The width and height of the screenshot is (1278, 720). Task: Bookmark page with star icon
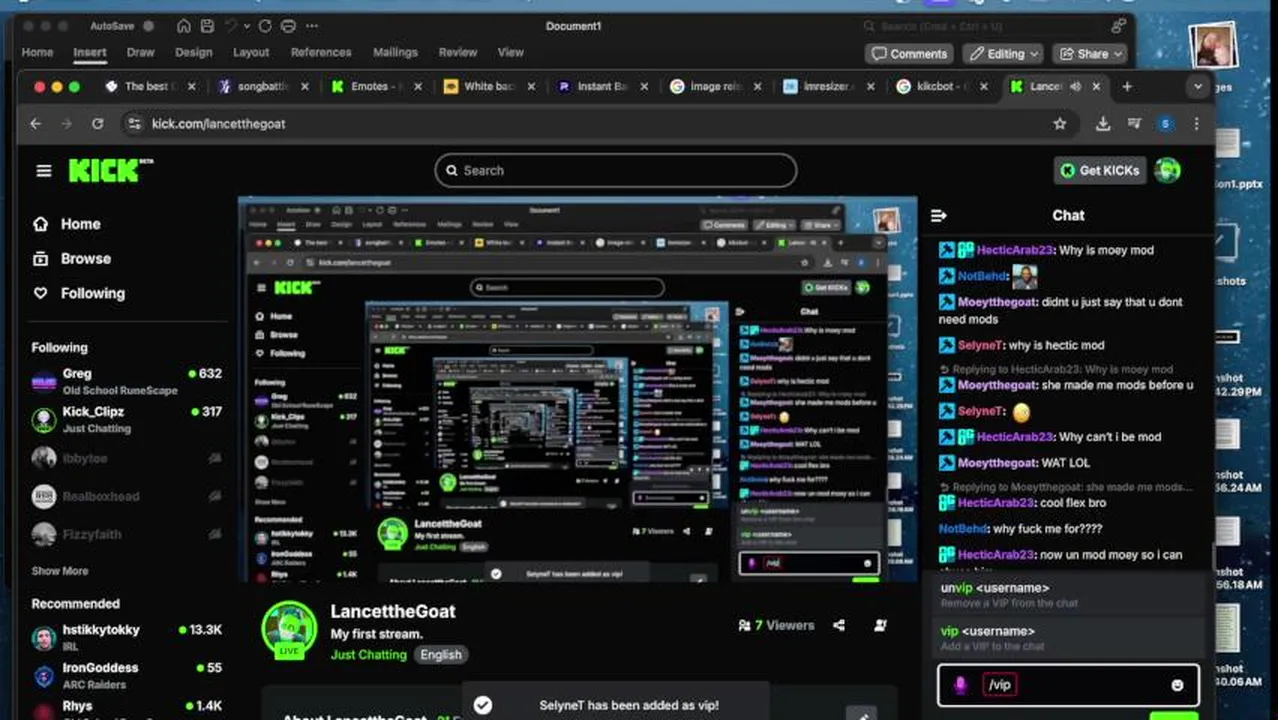[x=1060, y=124]
